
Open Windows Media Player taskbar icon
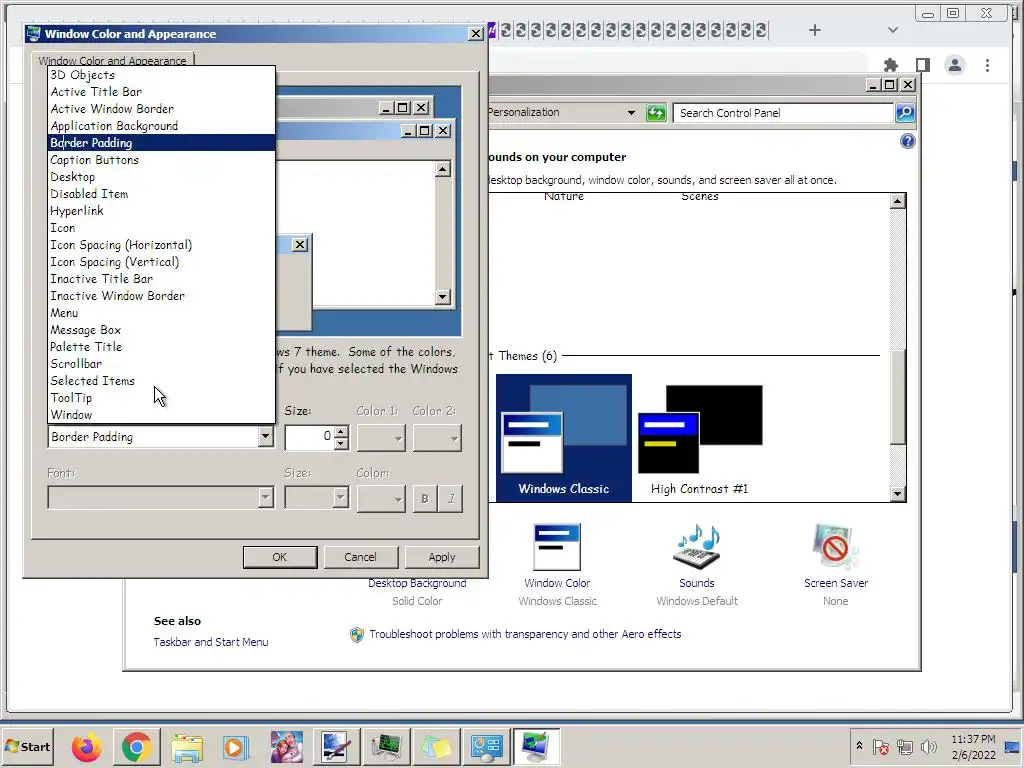pos(235,746)
